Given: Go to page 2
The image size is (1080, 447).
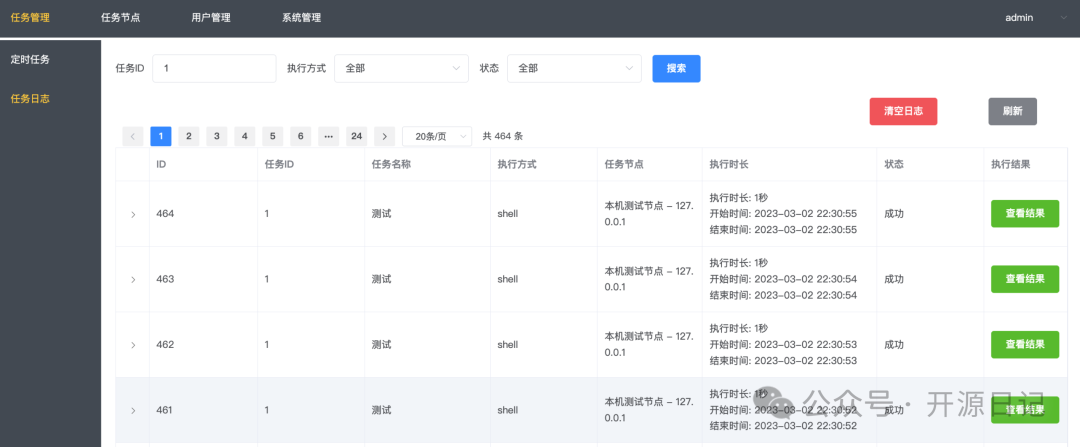Looking at the screenshot, I should (189, 136).
